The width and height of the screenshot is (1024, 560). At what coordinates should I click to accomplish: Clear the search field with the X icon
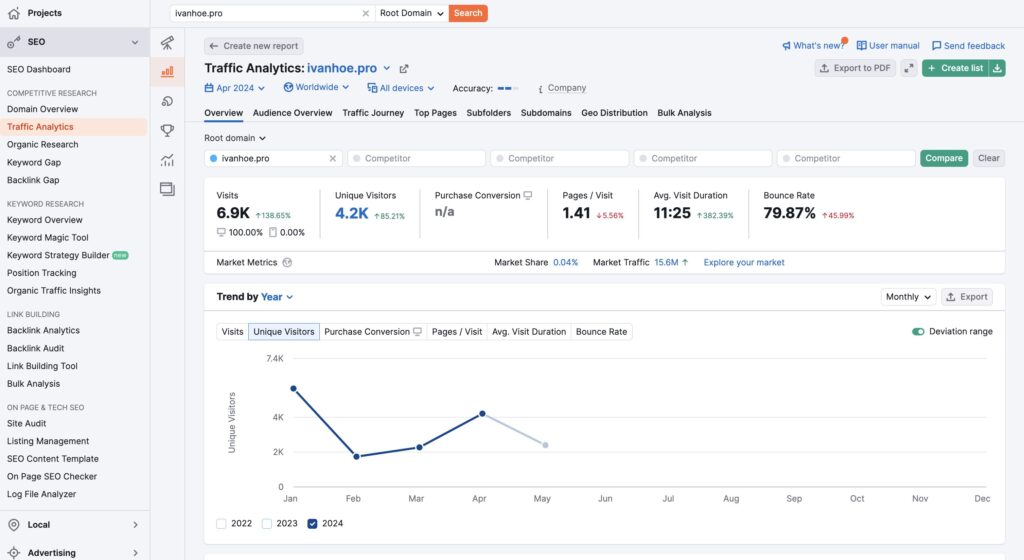tap(365, 13)
